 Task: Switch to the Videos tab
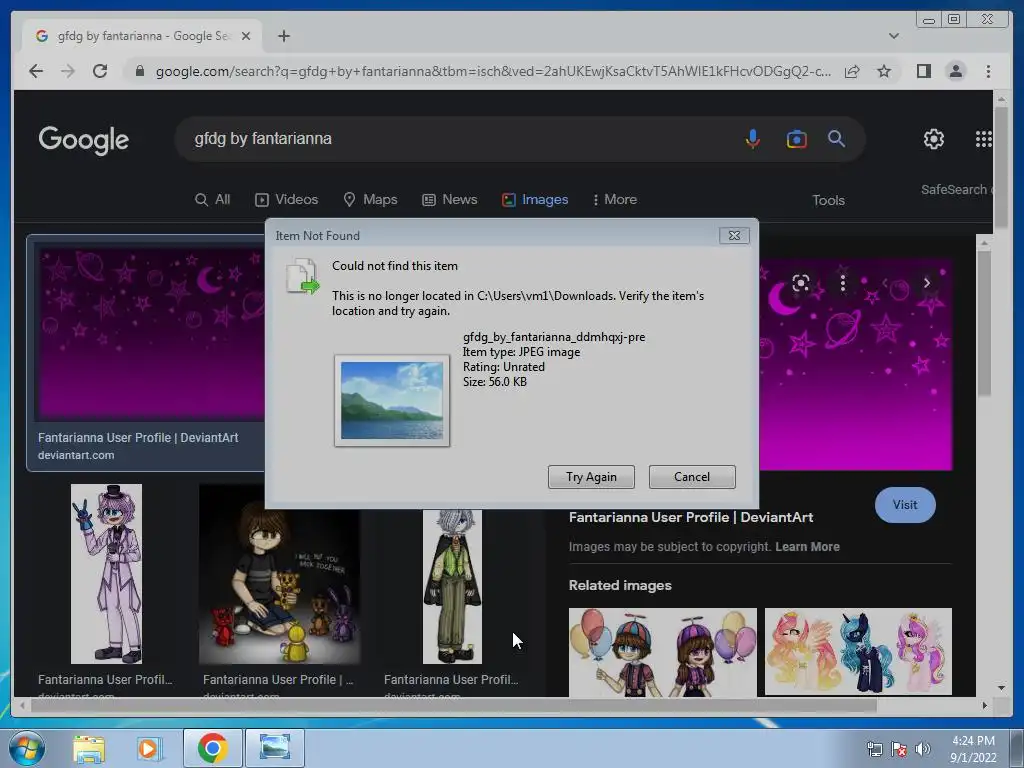tap(287, 199)
